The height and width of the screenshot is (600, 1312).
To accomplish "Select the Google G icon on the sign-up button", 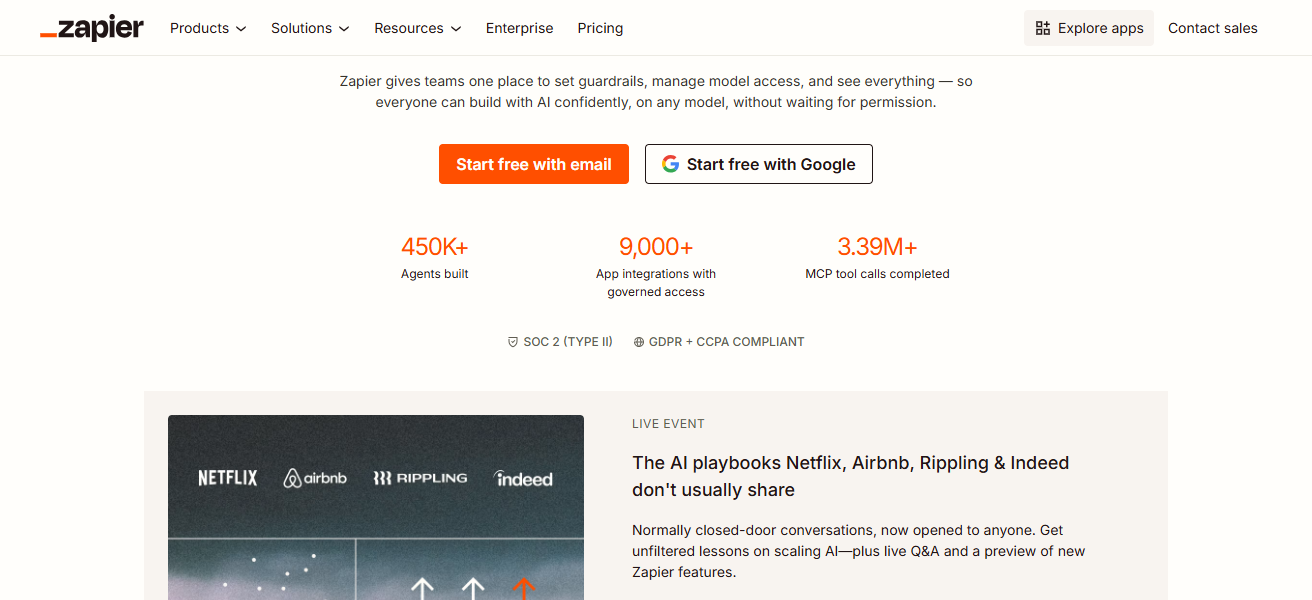I will coord(670,163).
